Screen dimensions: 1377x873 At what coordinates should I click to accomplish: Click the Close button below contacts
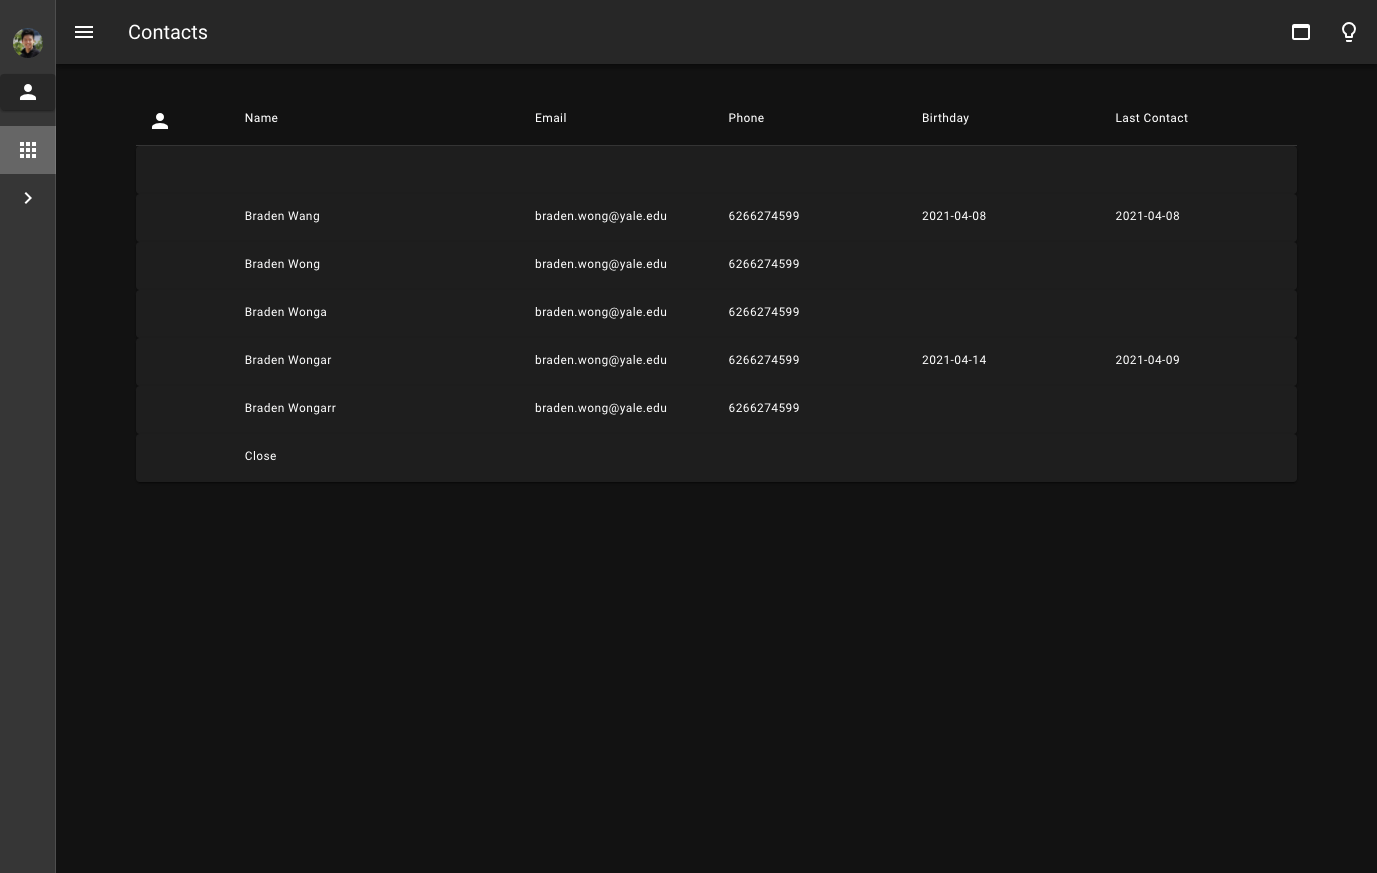tap(260, 456)
